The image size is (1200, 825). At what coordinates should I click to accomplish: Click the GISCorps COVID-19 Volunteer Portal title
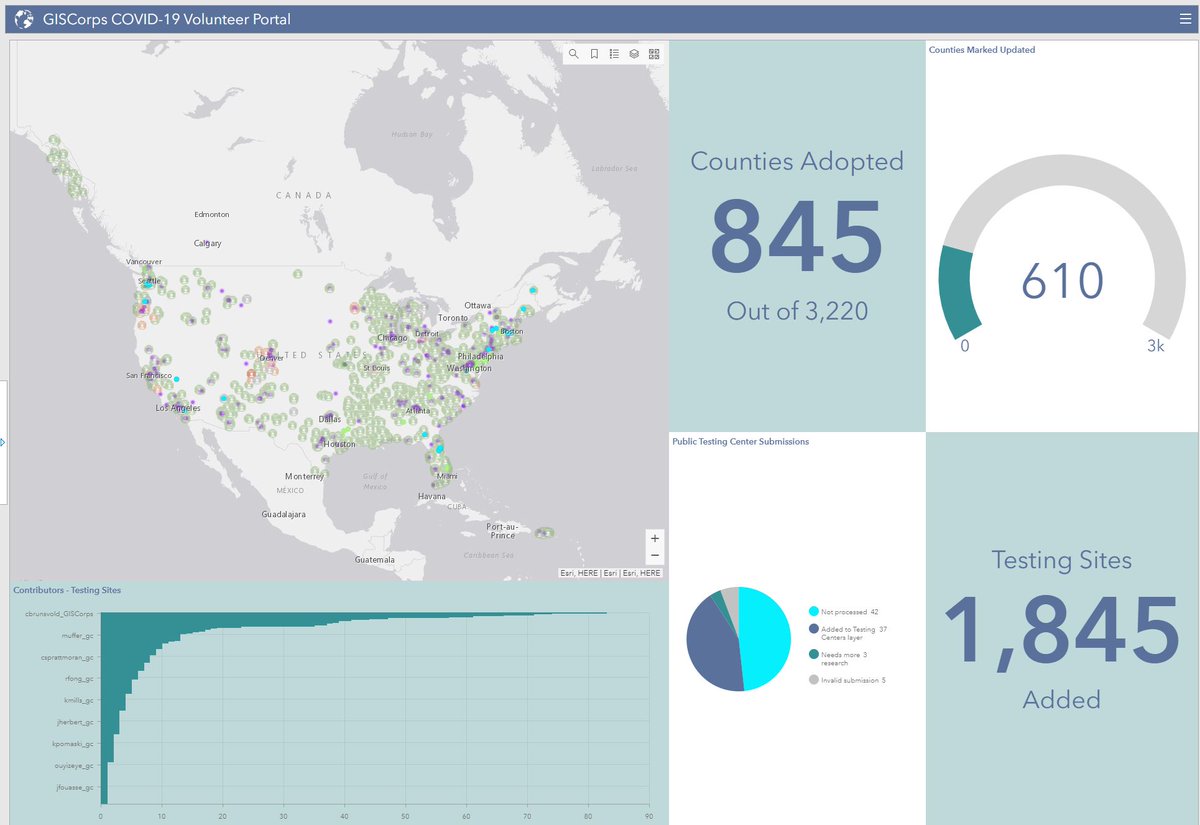167,19
